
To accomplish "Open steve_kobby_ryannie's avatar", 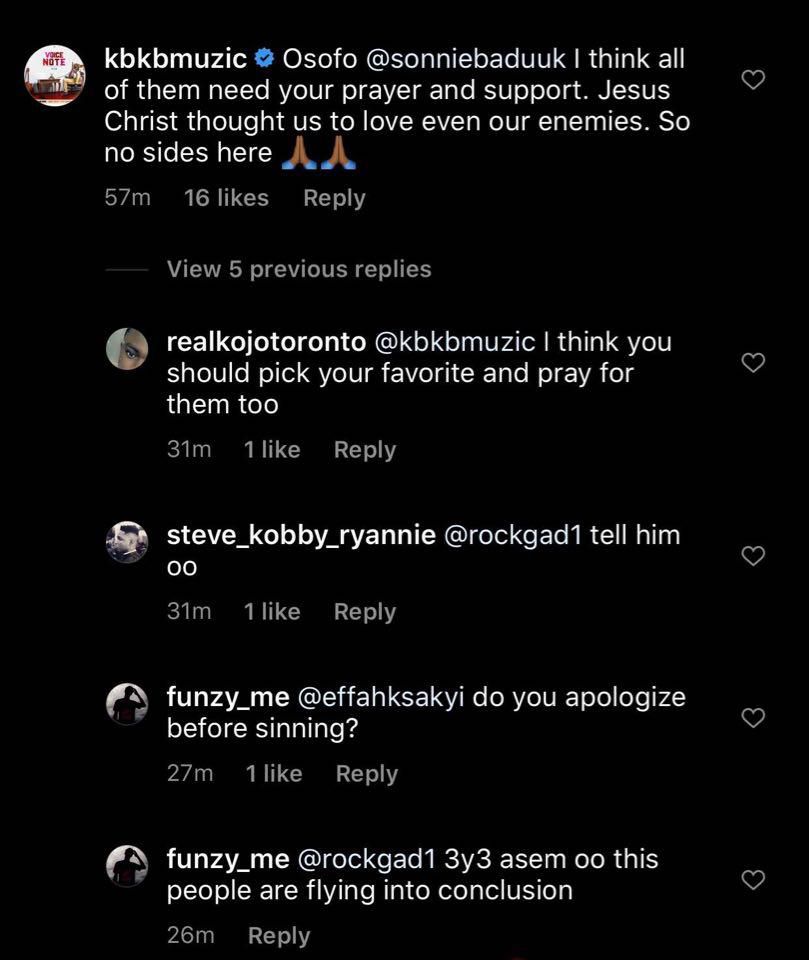I will click(127, 542).
